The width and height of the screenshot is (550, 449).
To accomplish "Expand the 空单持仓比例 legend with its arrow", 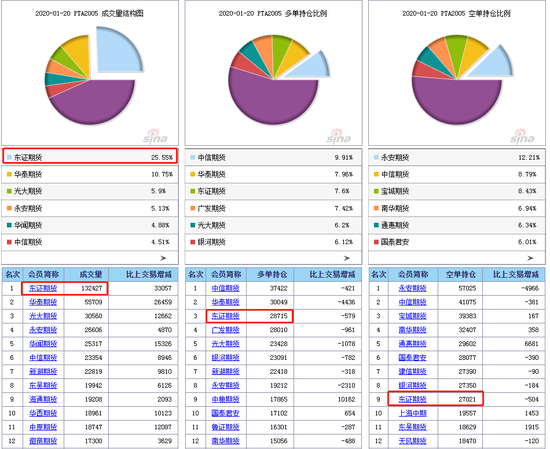I will coord(530,258).
